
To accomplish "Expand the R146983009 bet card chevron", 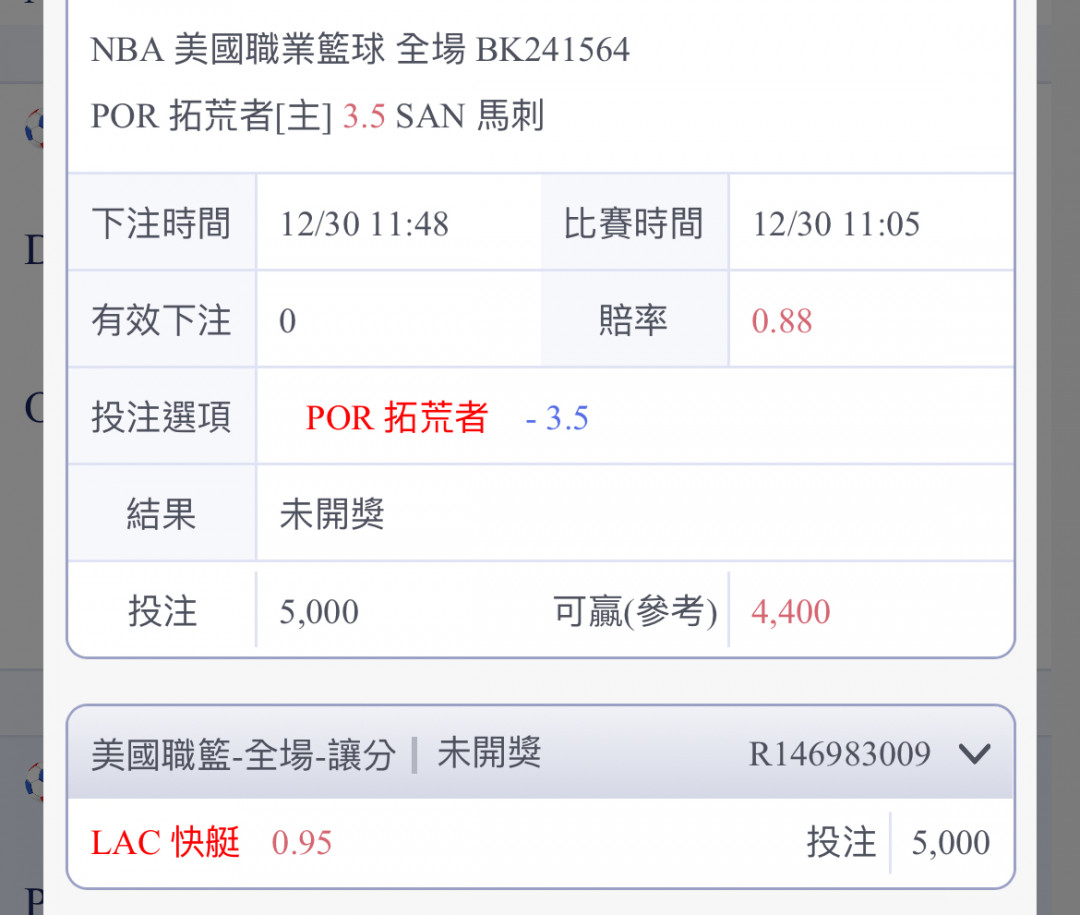I will (975, 754).
